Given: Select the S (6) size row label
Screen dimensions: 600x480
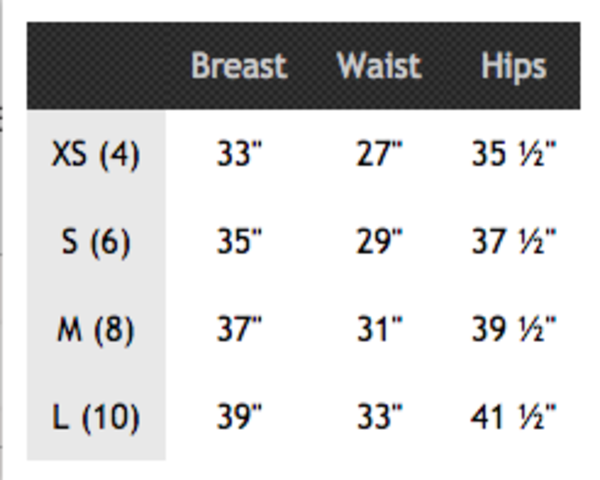Looking at the screenshot, I should (96, 242).
